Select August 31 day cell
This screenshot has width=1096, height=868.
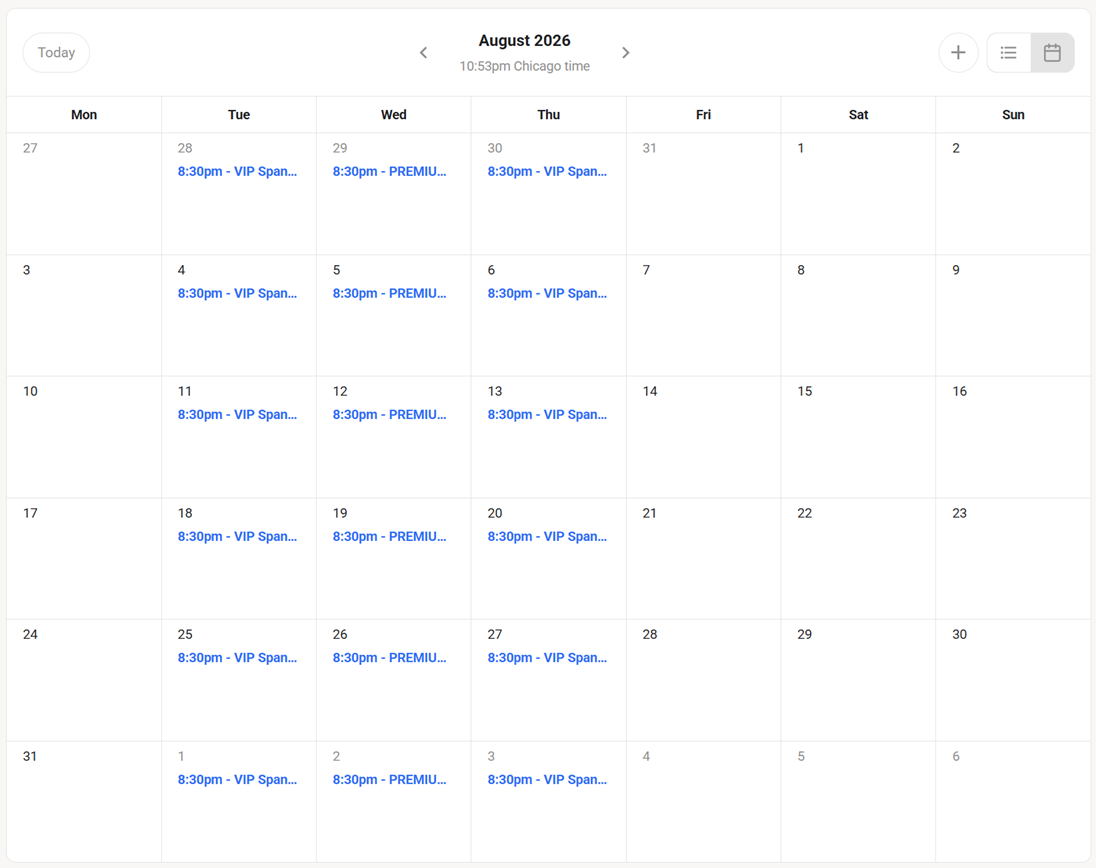pyautogui.click(x=84, y=802)
